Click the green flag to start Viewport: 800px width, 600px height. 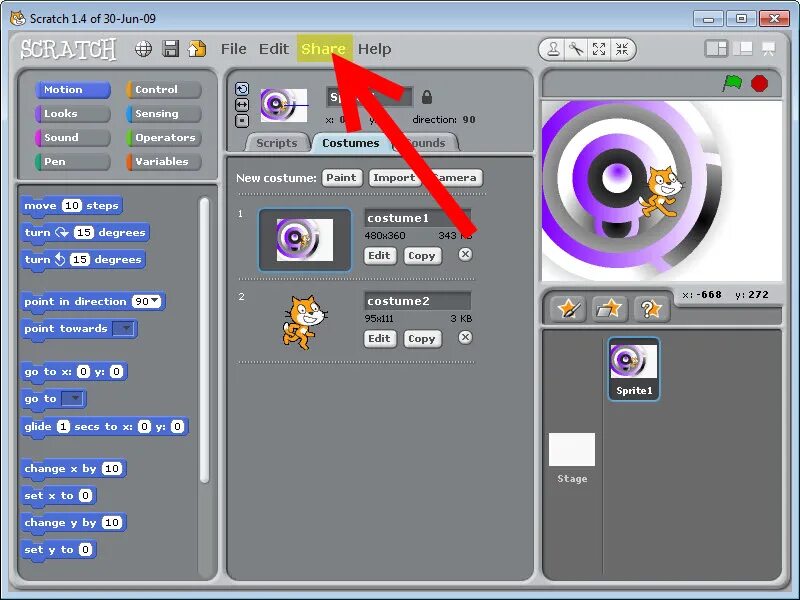[732, 83]
